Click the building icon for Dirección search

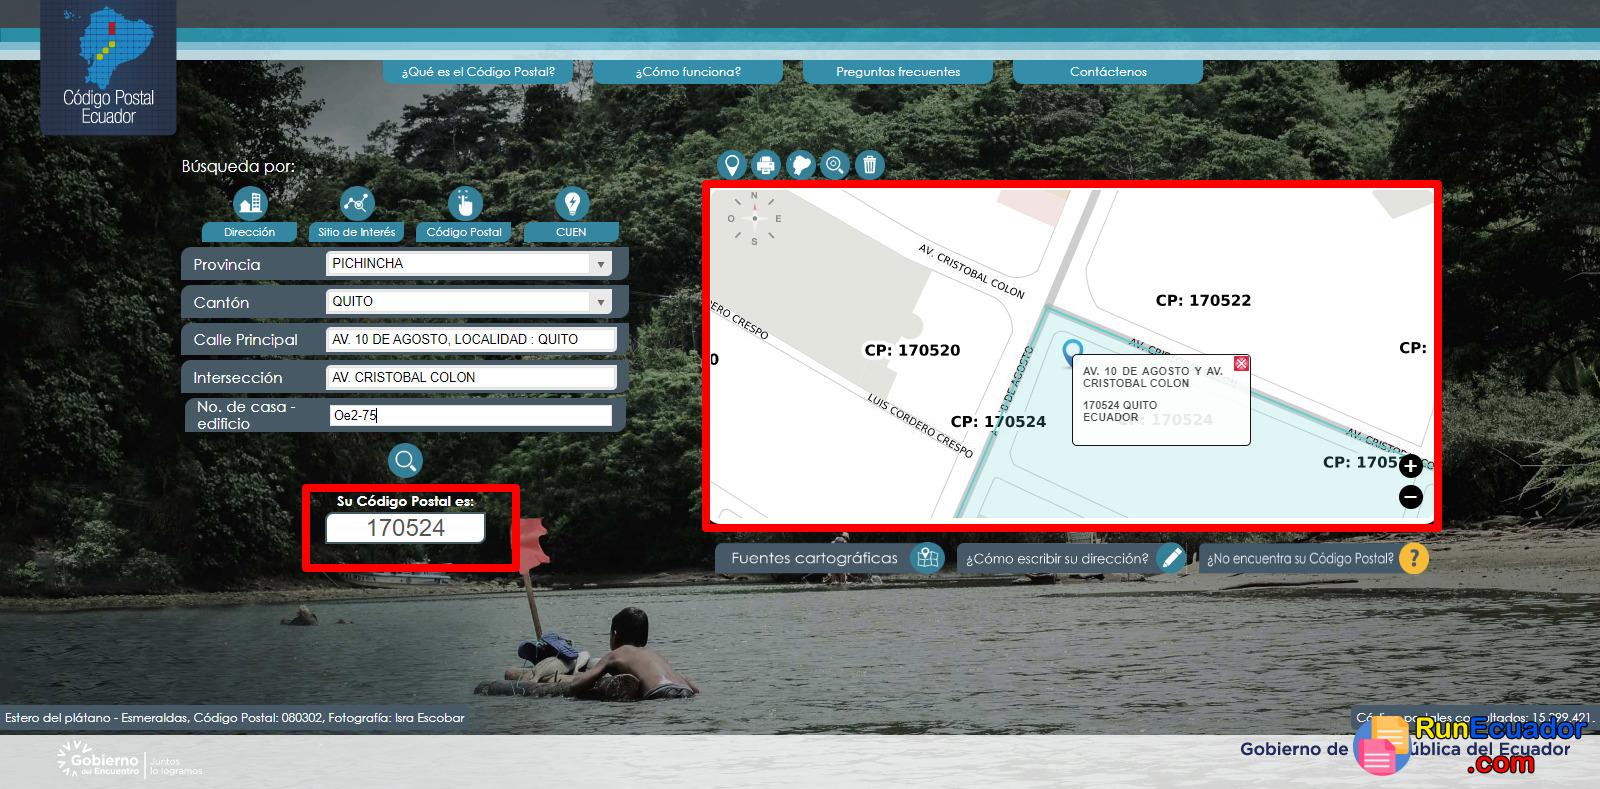[x=249, y=204]
